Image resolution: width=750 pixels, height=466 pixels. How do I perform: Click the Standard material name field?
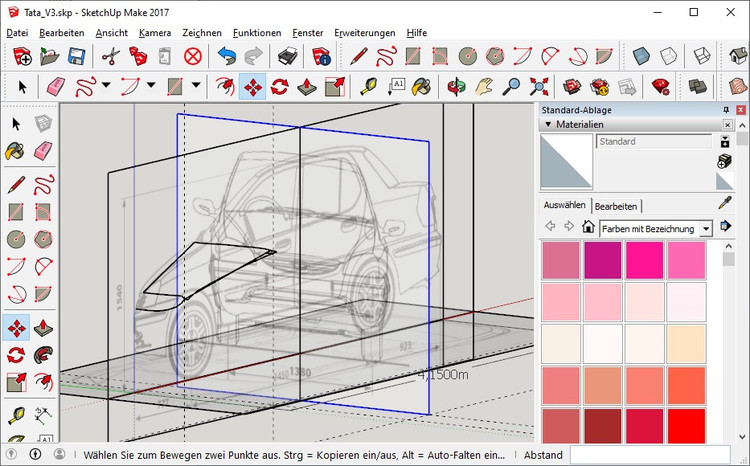pyautogui.click(x=654, y=142)
